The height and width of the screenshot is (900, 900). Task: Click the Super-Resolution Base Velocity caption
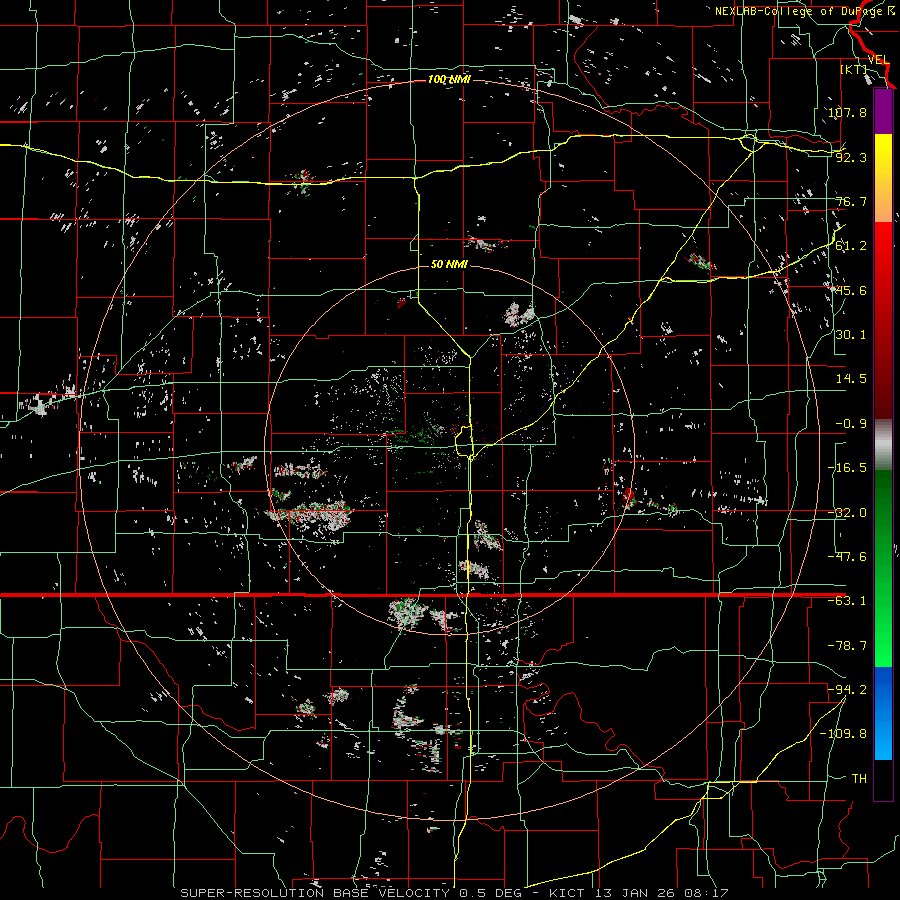point(454,893)
